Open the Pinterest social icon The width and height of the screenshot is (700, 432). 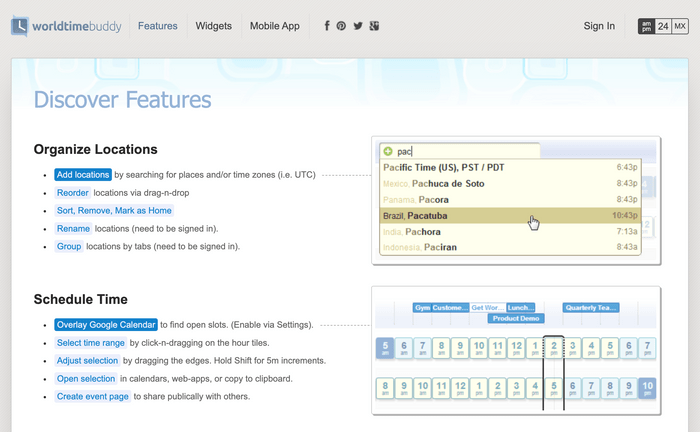tap(341, 26)
